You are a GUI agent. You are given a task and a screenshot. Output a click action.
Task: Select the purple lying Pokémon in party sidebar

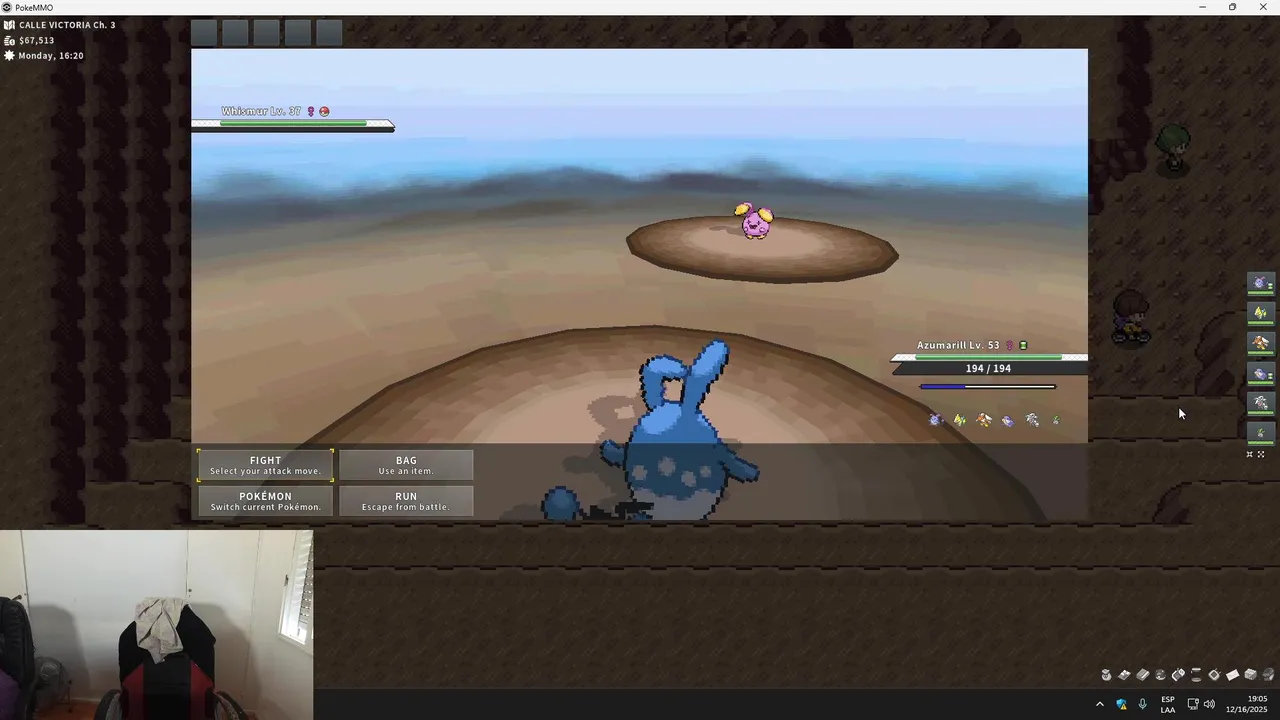1260,373
